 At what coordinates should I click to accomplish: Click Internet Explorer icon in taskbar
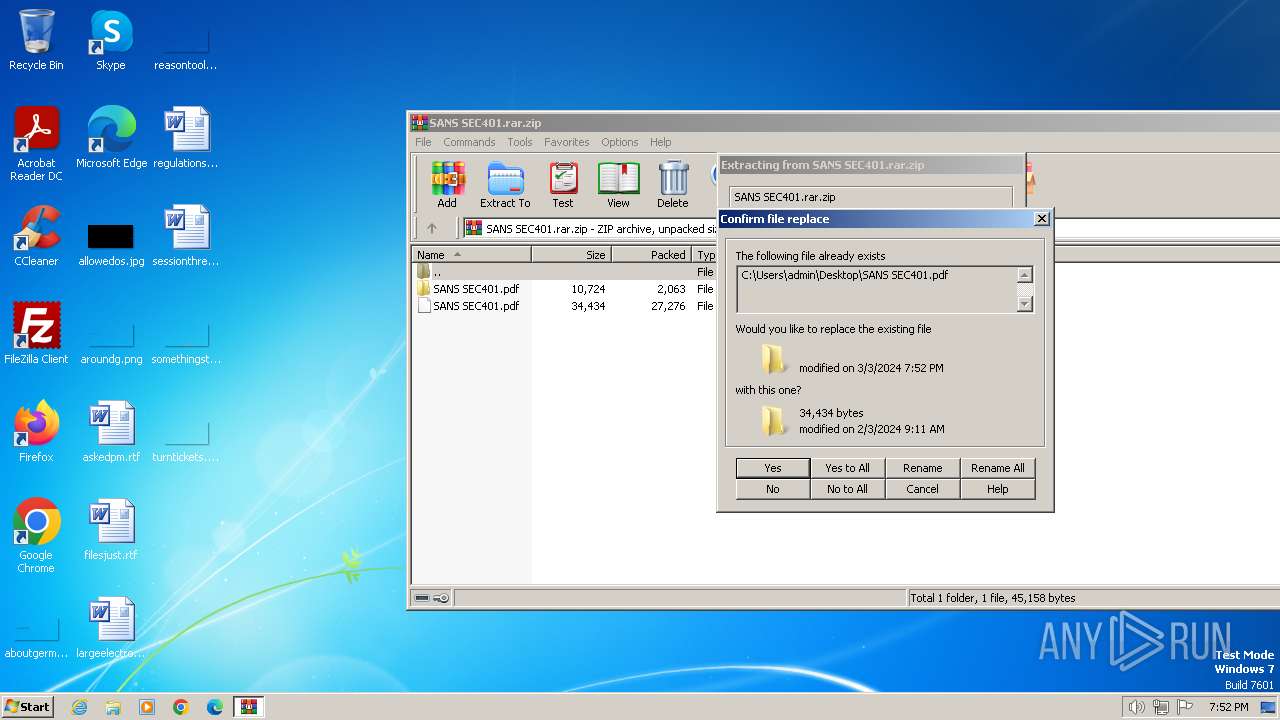(79, 707)
